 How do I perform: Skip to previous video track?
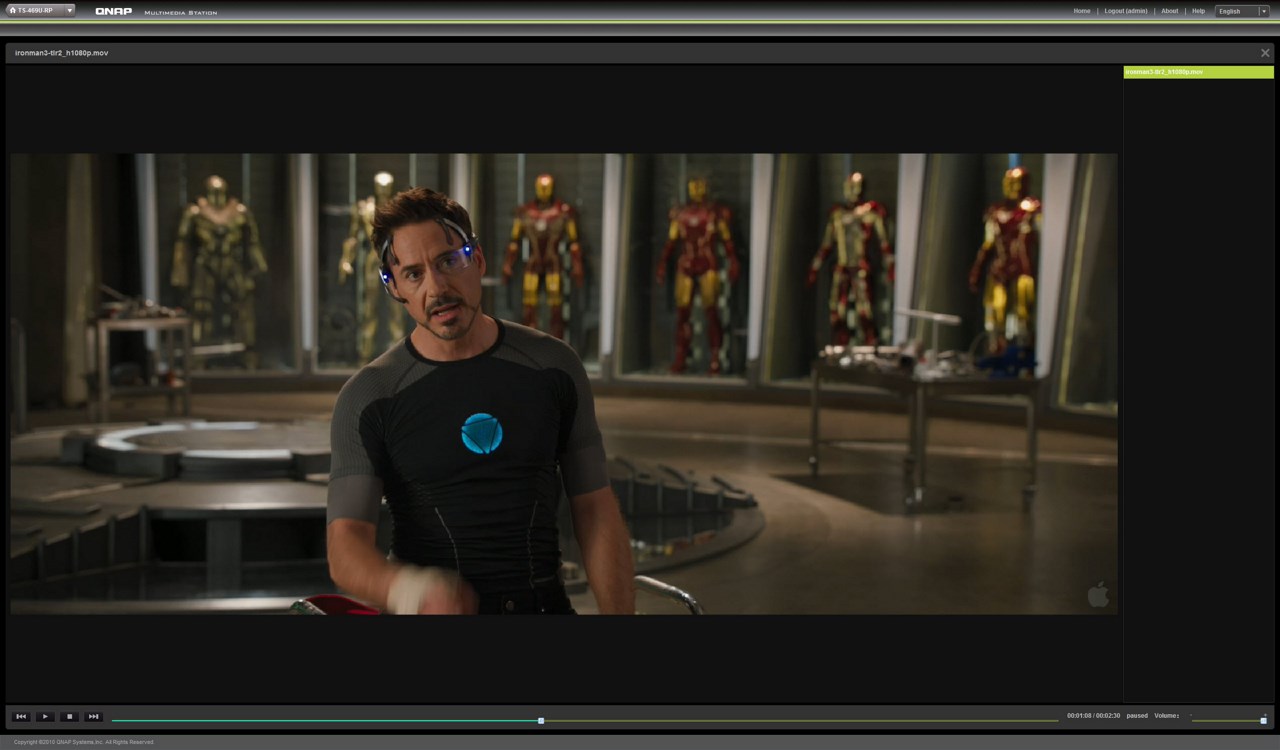(x=21, y=717)
